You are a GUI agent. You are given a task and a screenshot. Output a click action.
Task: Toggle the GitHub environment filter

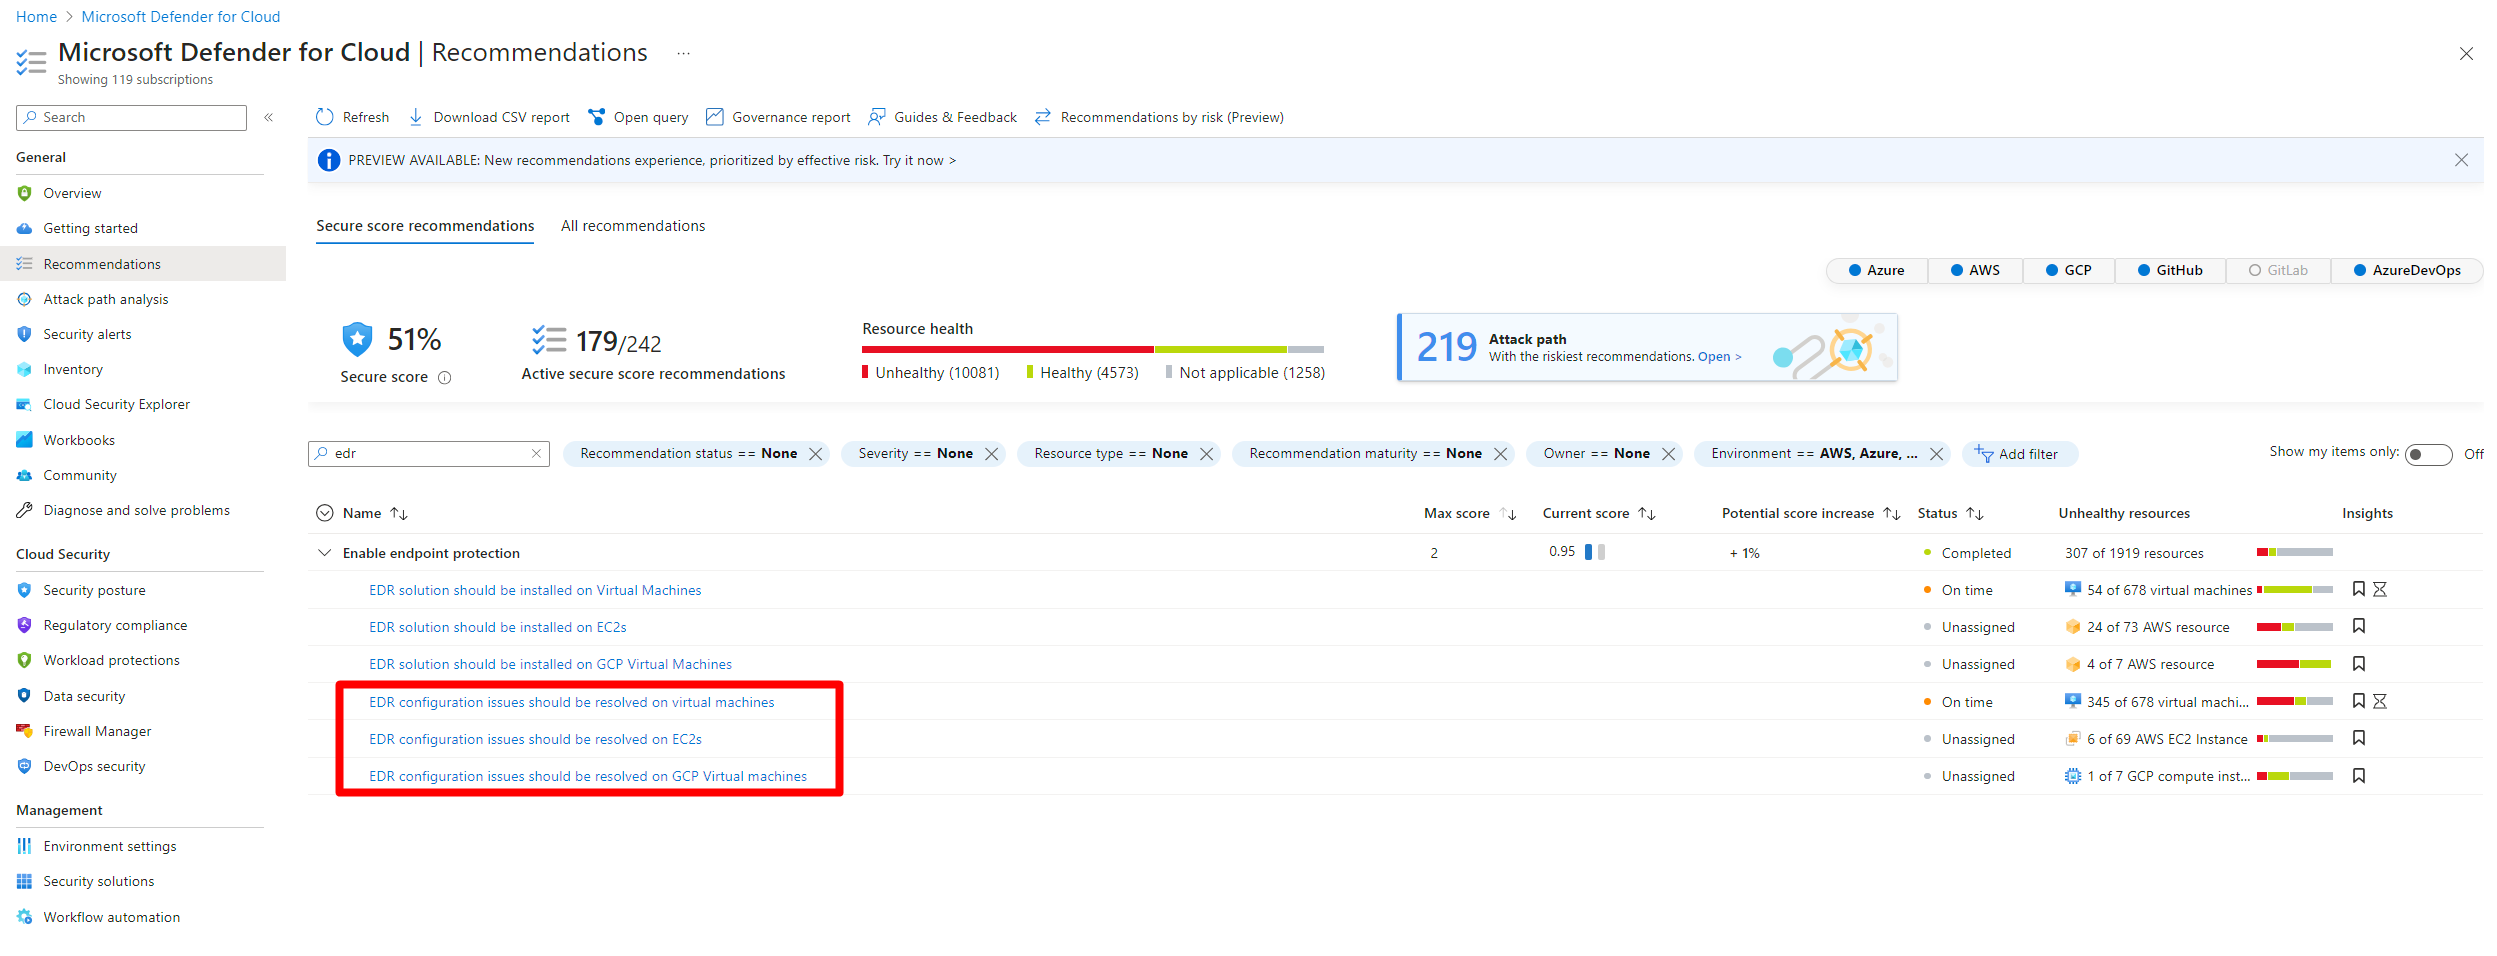click(x=2170, y=271)
